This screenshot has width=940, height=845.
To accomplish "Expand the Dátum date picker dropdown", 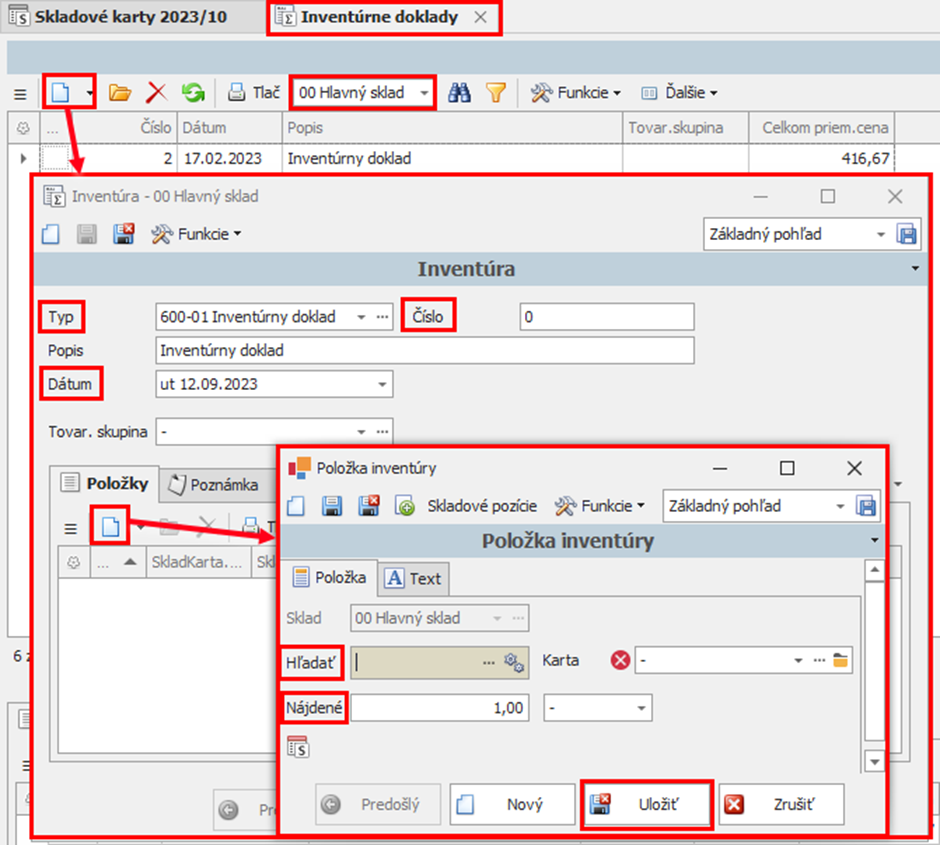I will coord(381,384).
